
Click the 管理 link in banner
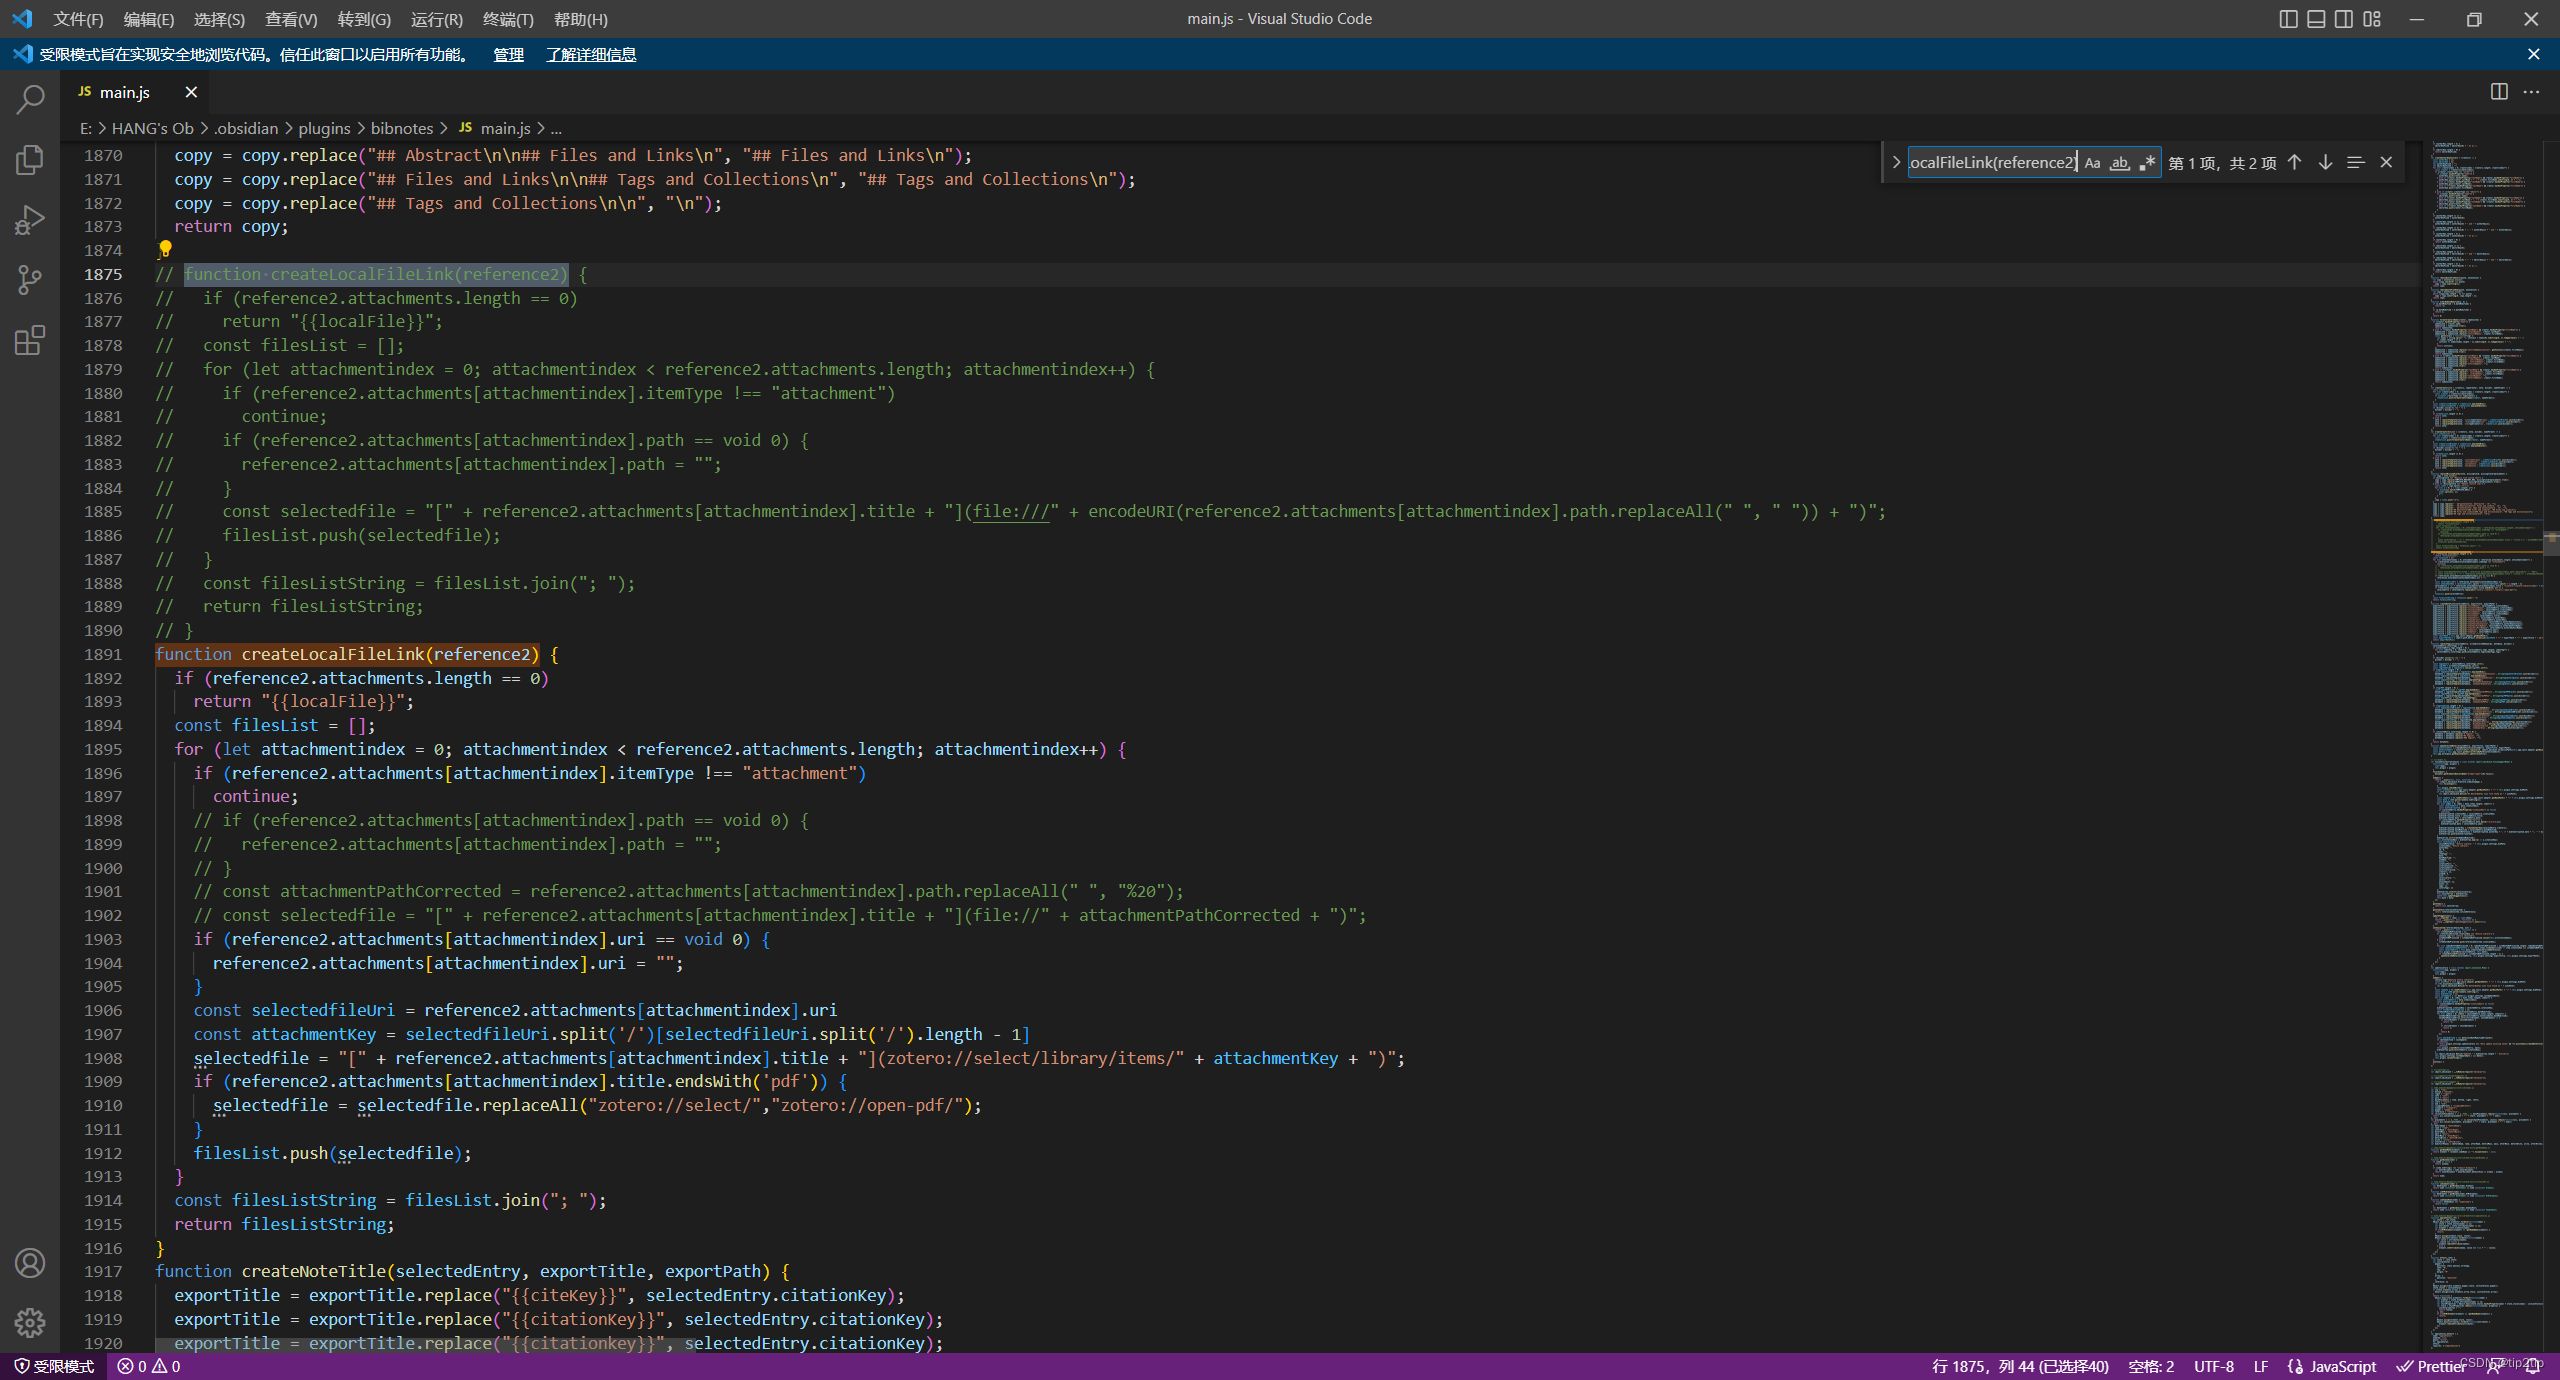click(x=508, y=55)
